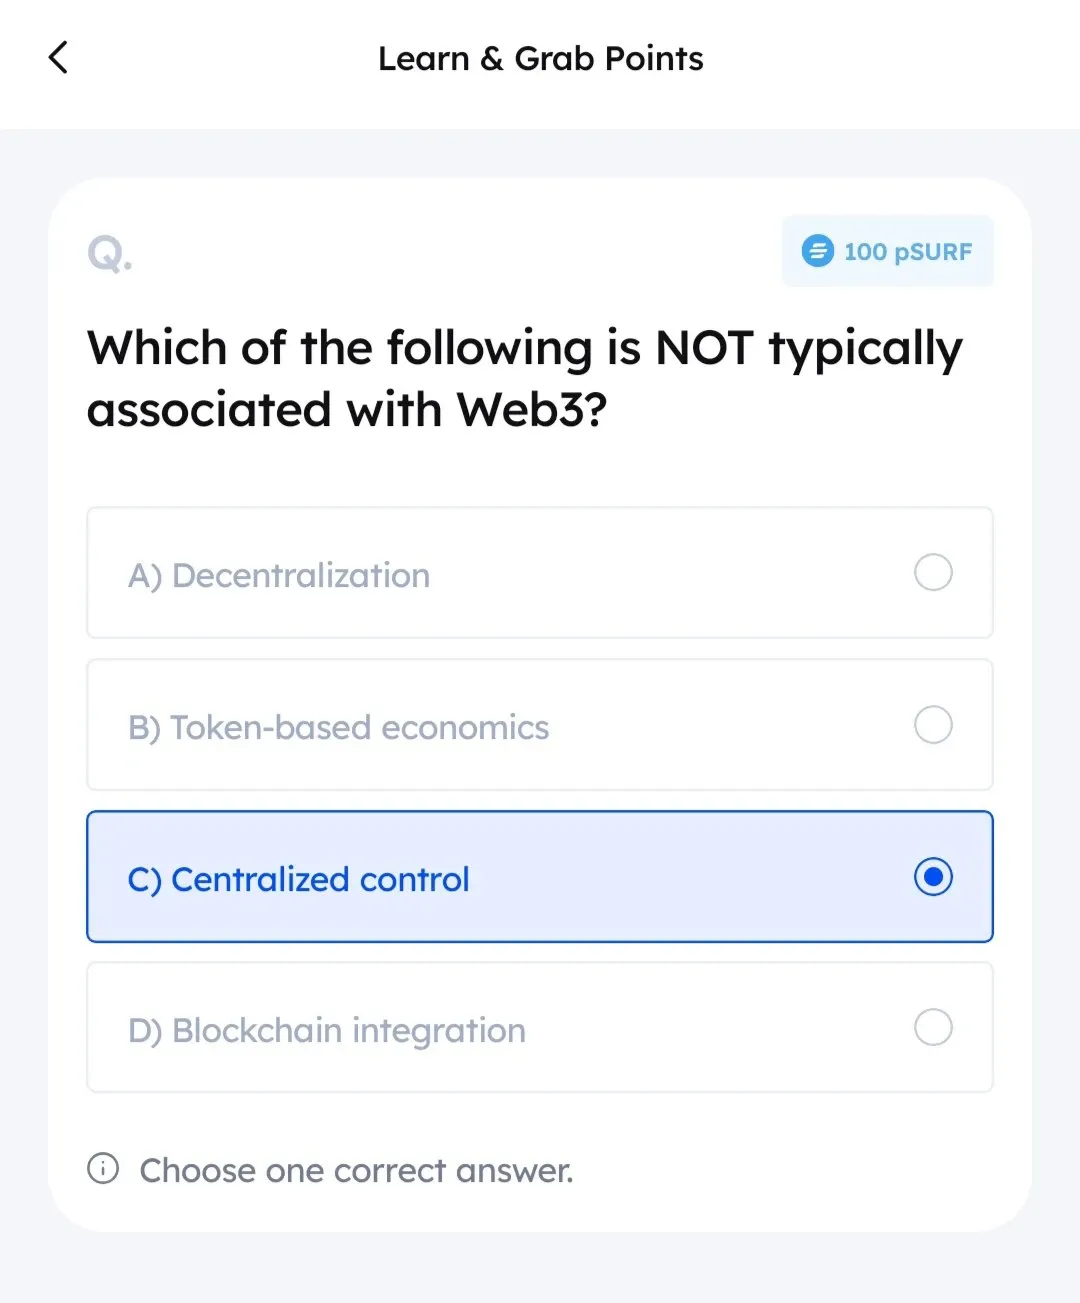Tap the back arrow to leave the quiz
The height and width of the screenshot is (1303, 1080).
click(57, 57)
